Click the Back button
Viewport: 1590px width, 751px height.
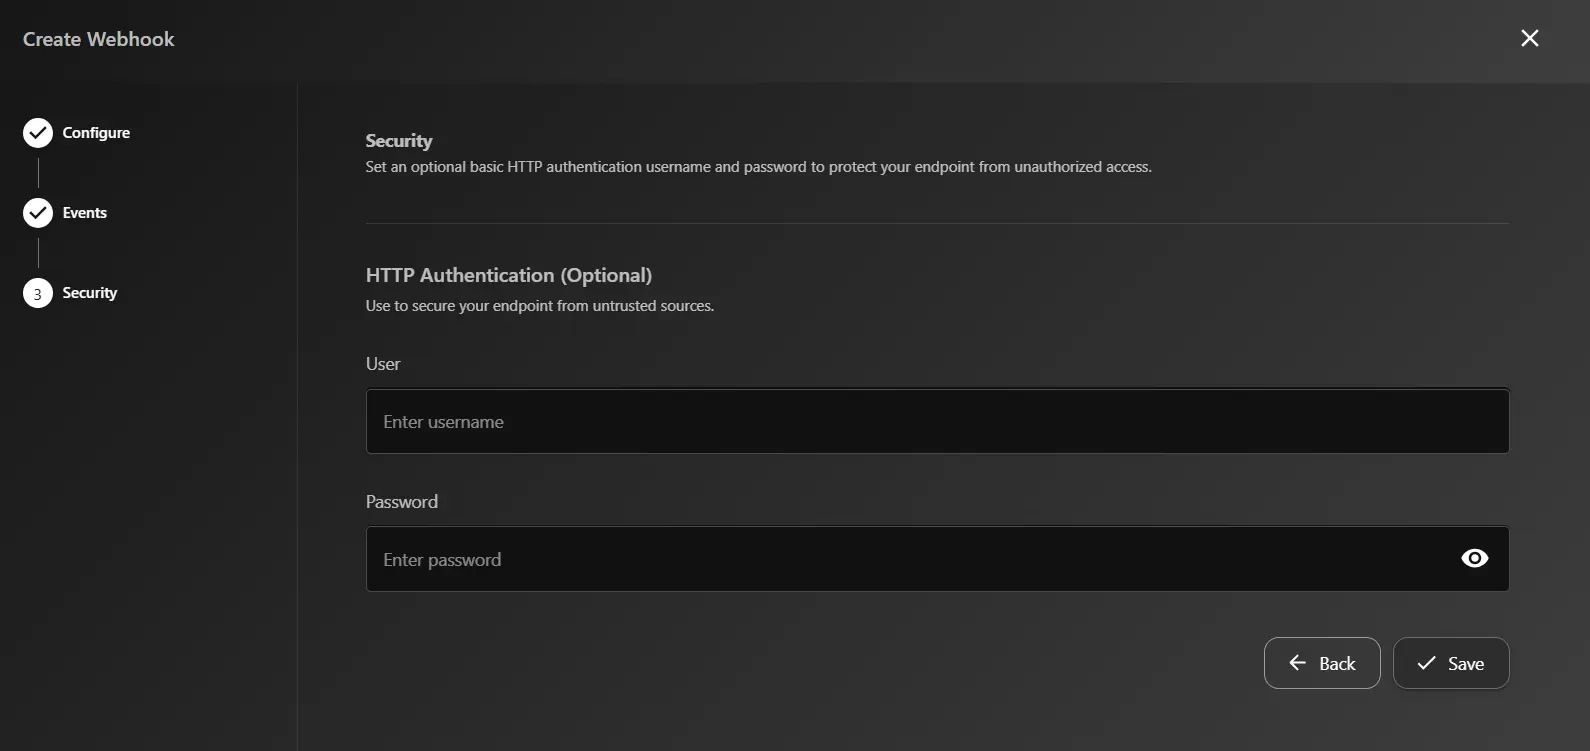[1322, 663]
